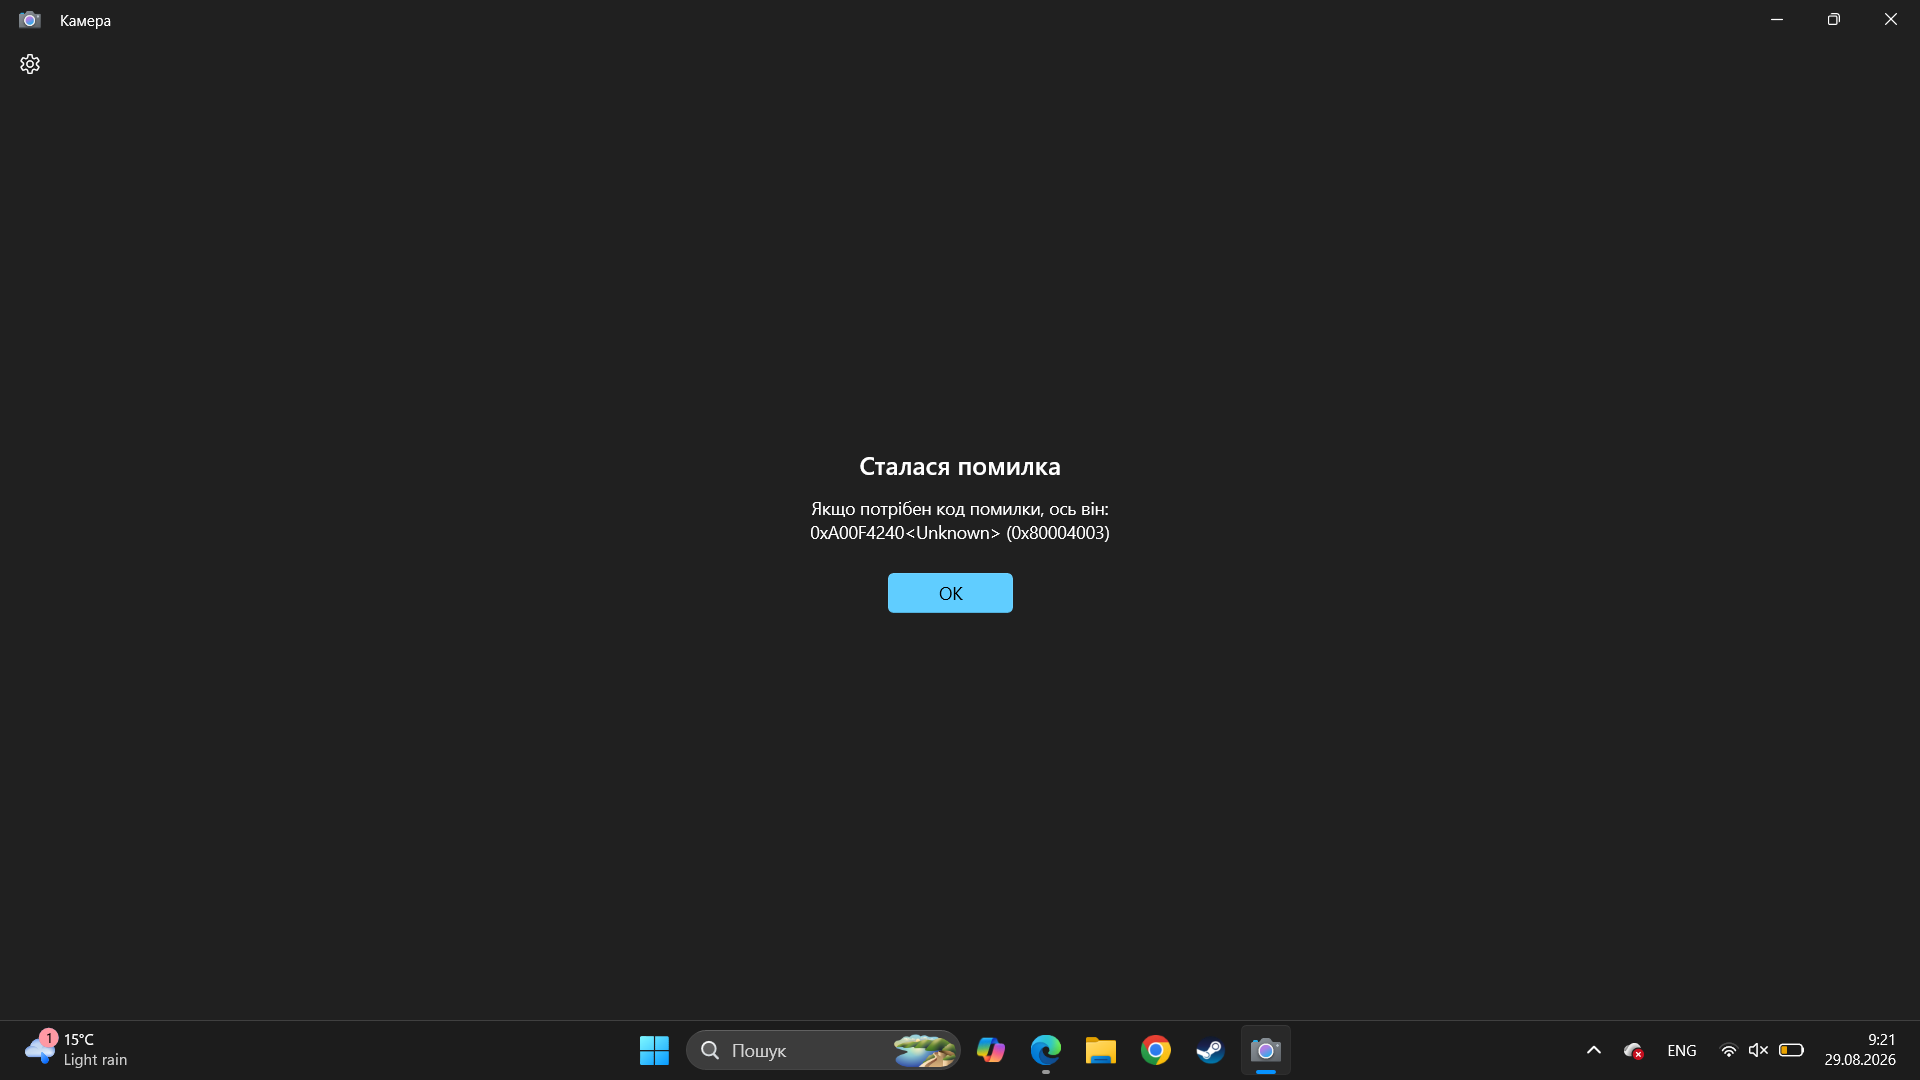The width and height of the screenshot is (1920, 1080).
Task: Click the error code 0xA00F4240 text
Action: (x=960, y=533)
